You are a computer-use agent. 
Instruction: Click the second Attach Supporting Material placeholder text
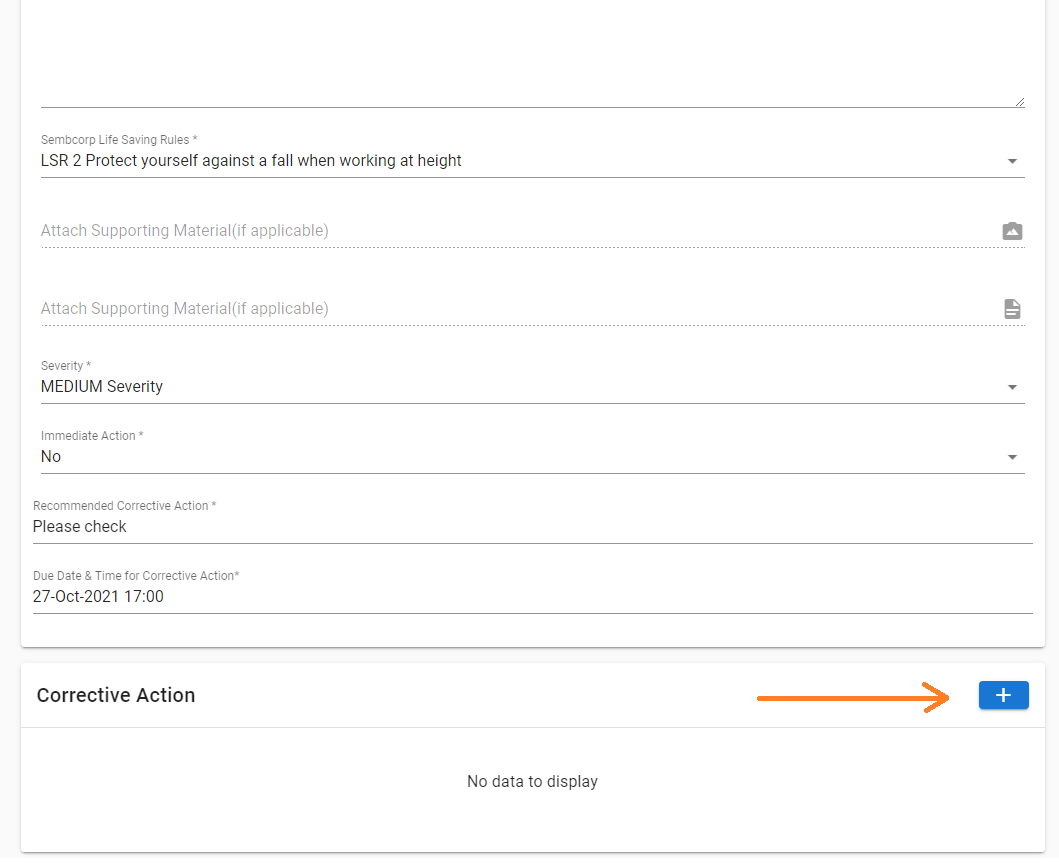[x=184, y=309]
